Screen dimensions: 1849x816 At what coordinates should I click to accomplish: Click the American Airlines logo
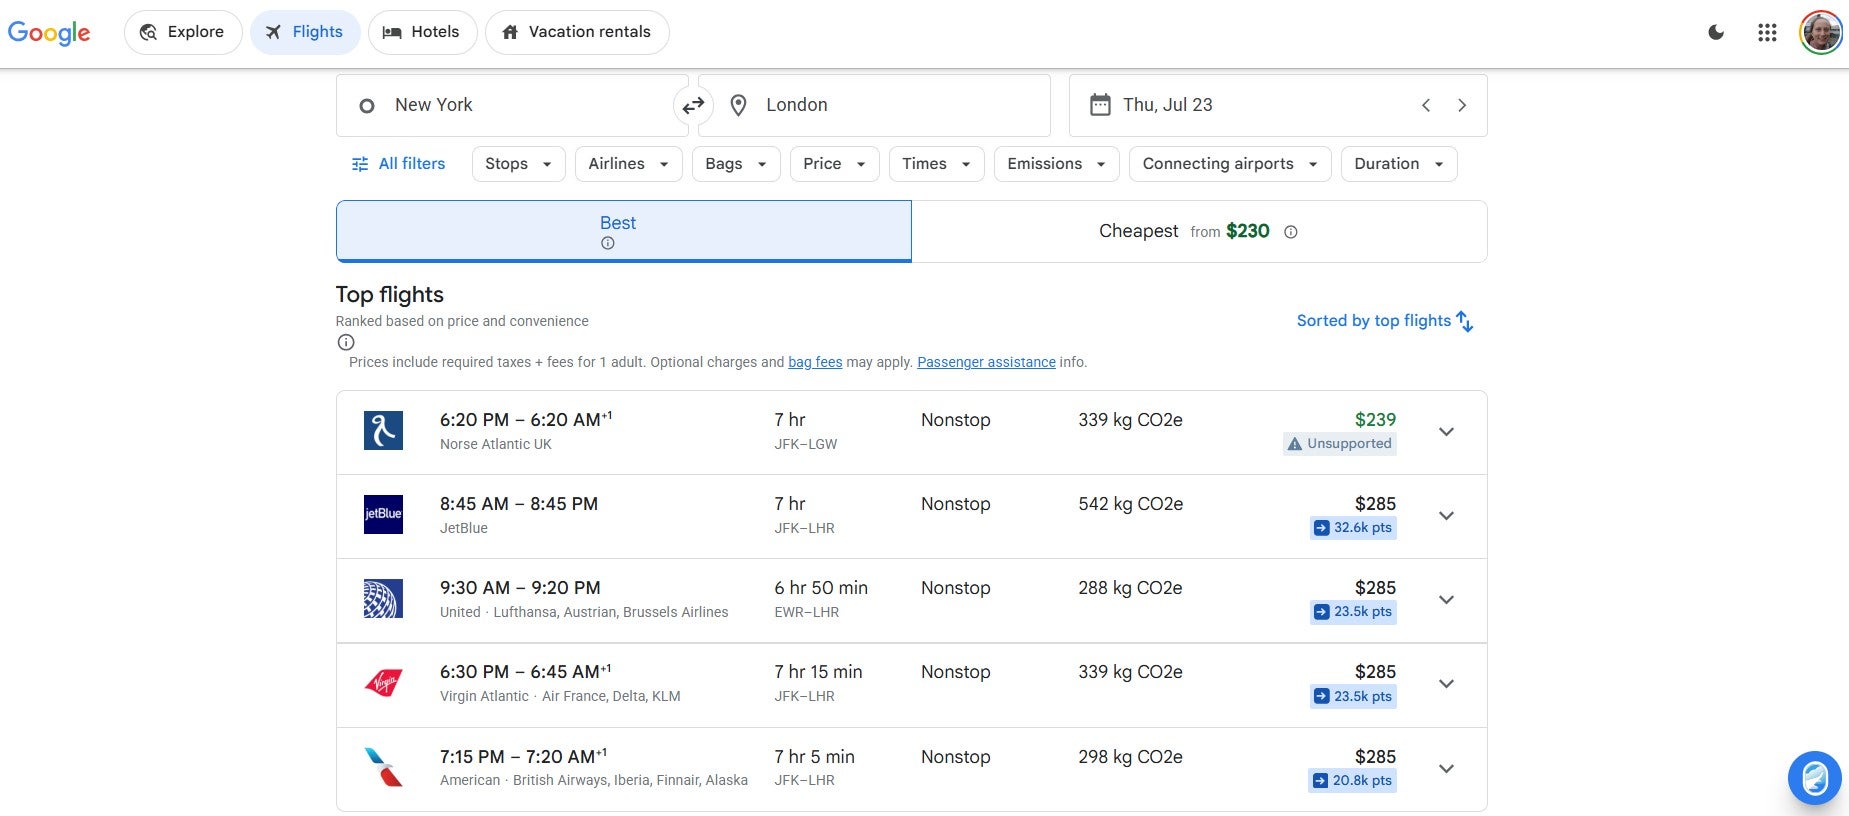pos(383,767)
